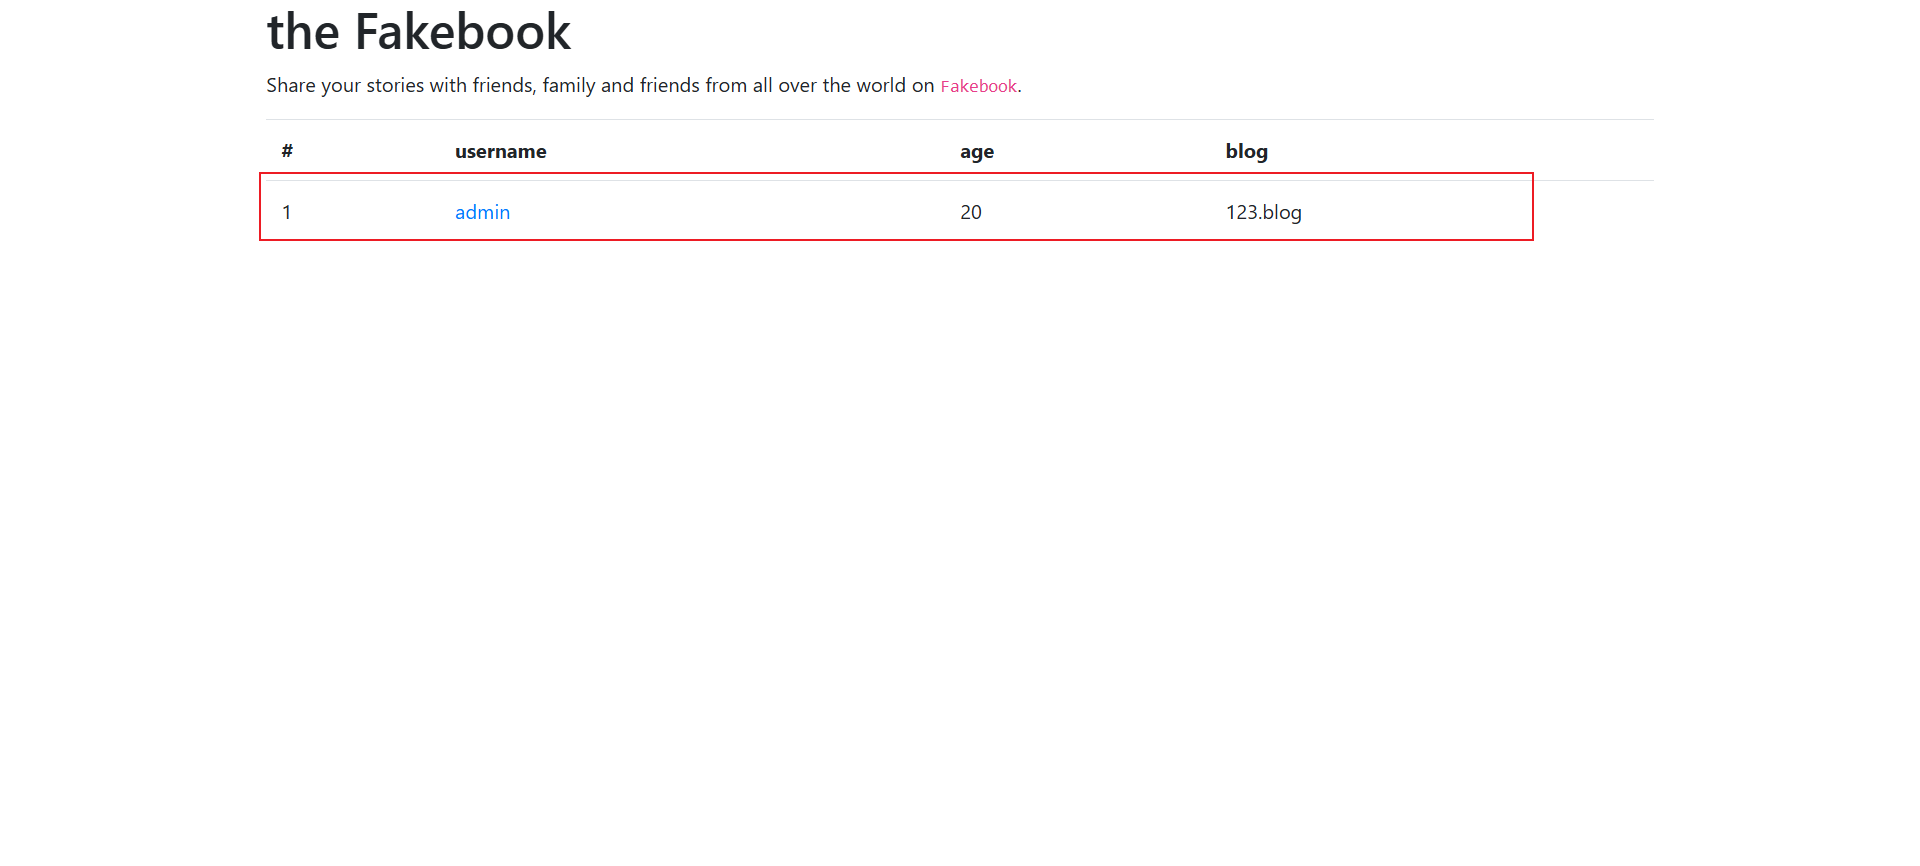Click the age column header
The image size is (1920, 866).
click(977, 152)
